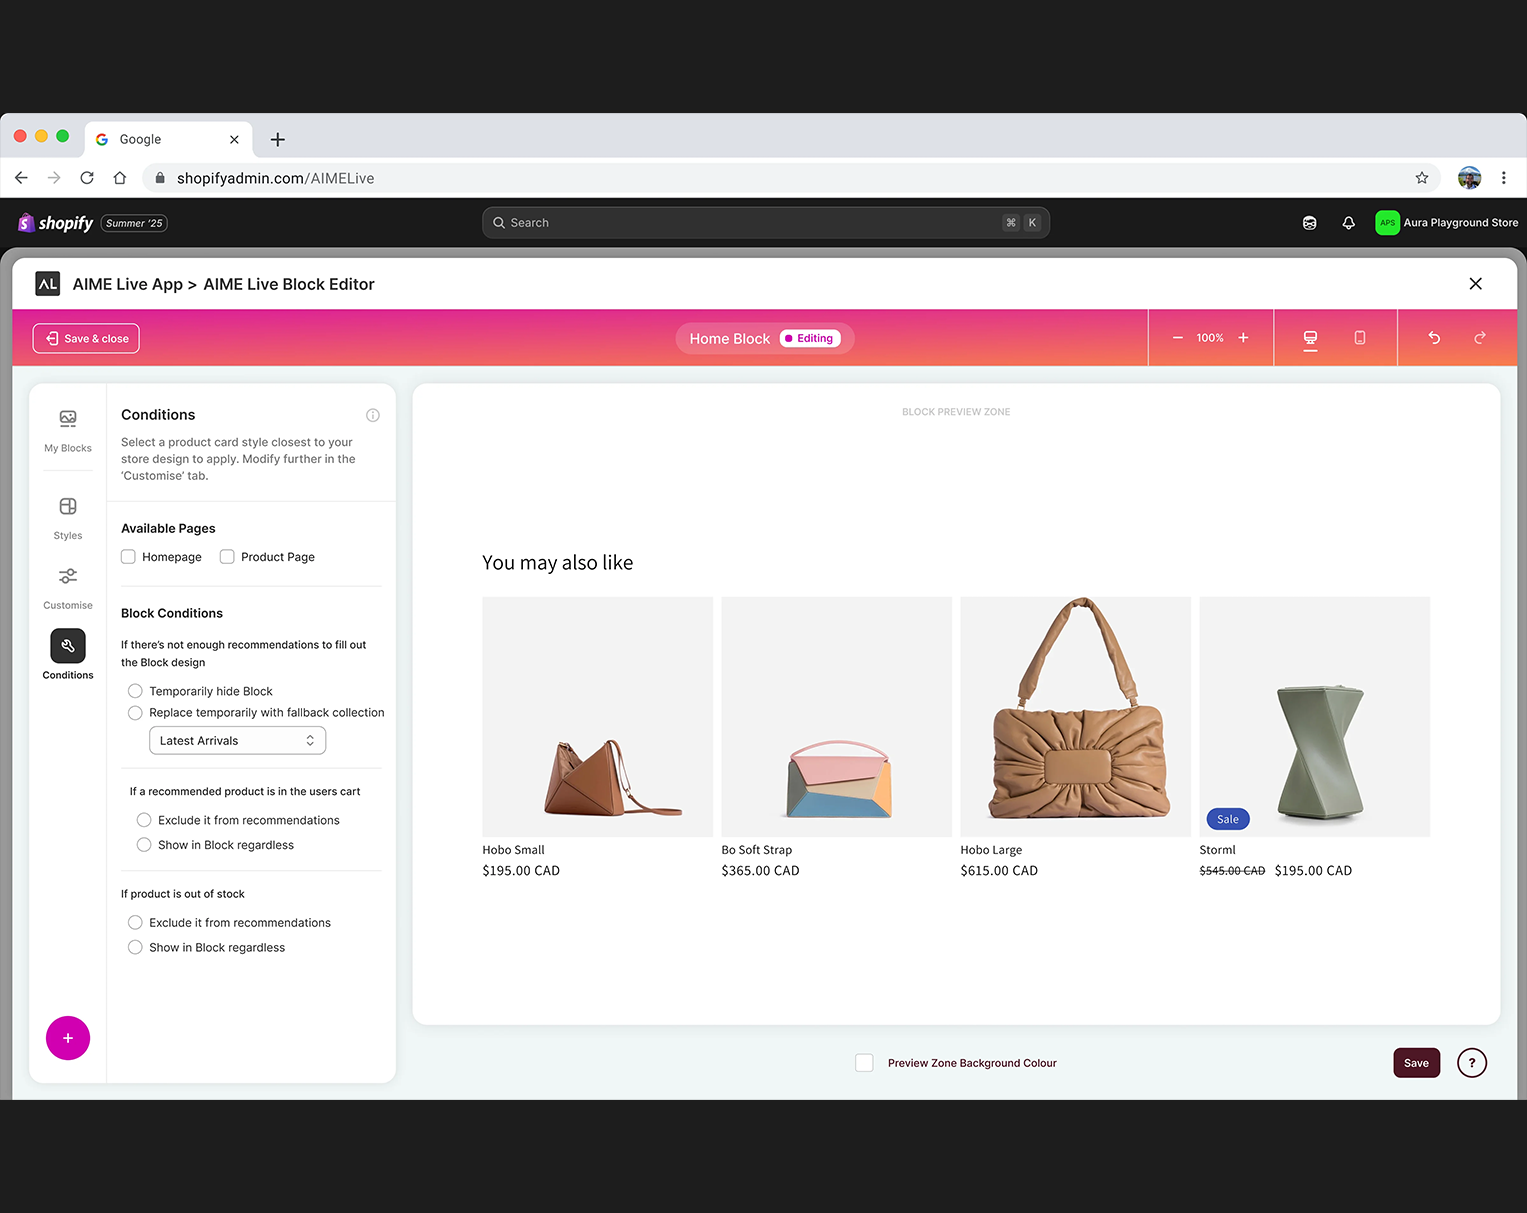The image size is (1527, 1213).
Task: Open the browser profile avatar
Action: (1469, 178)
